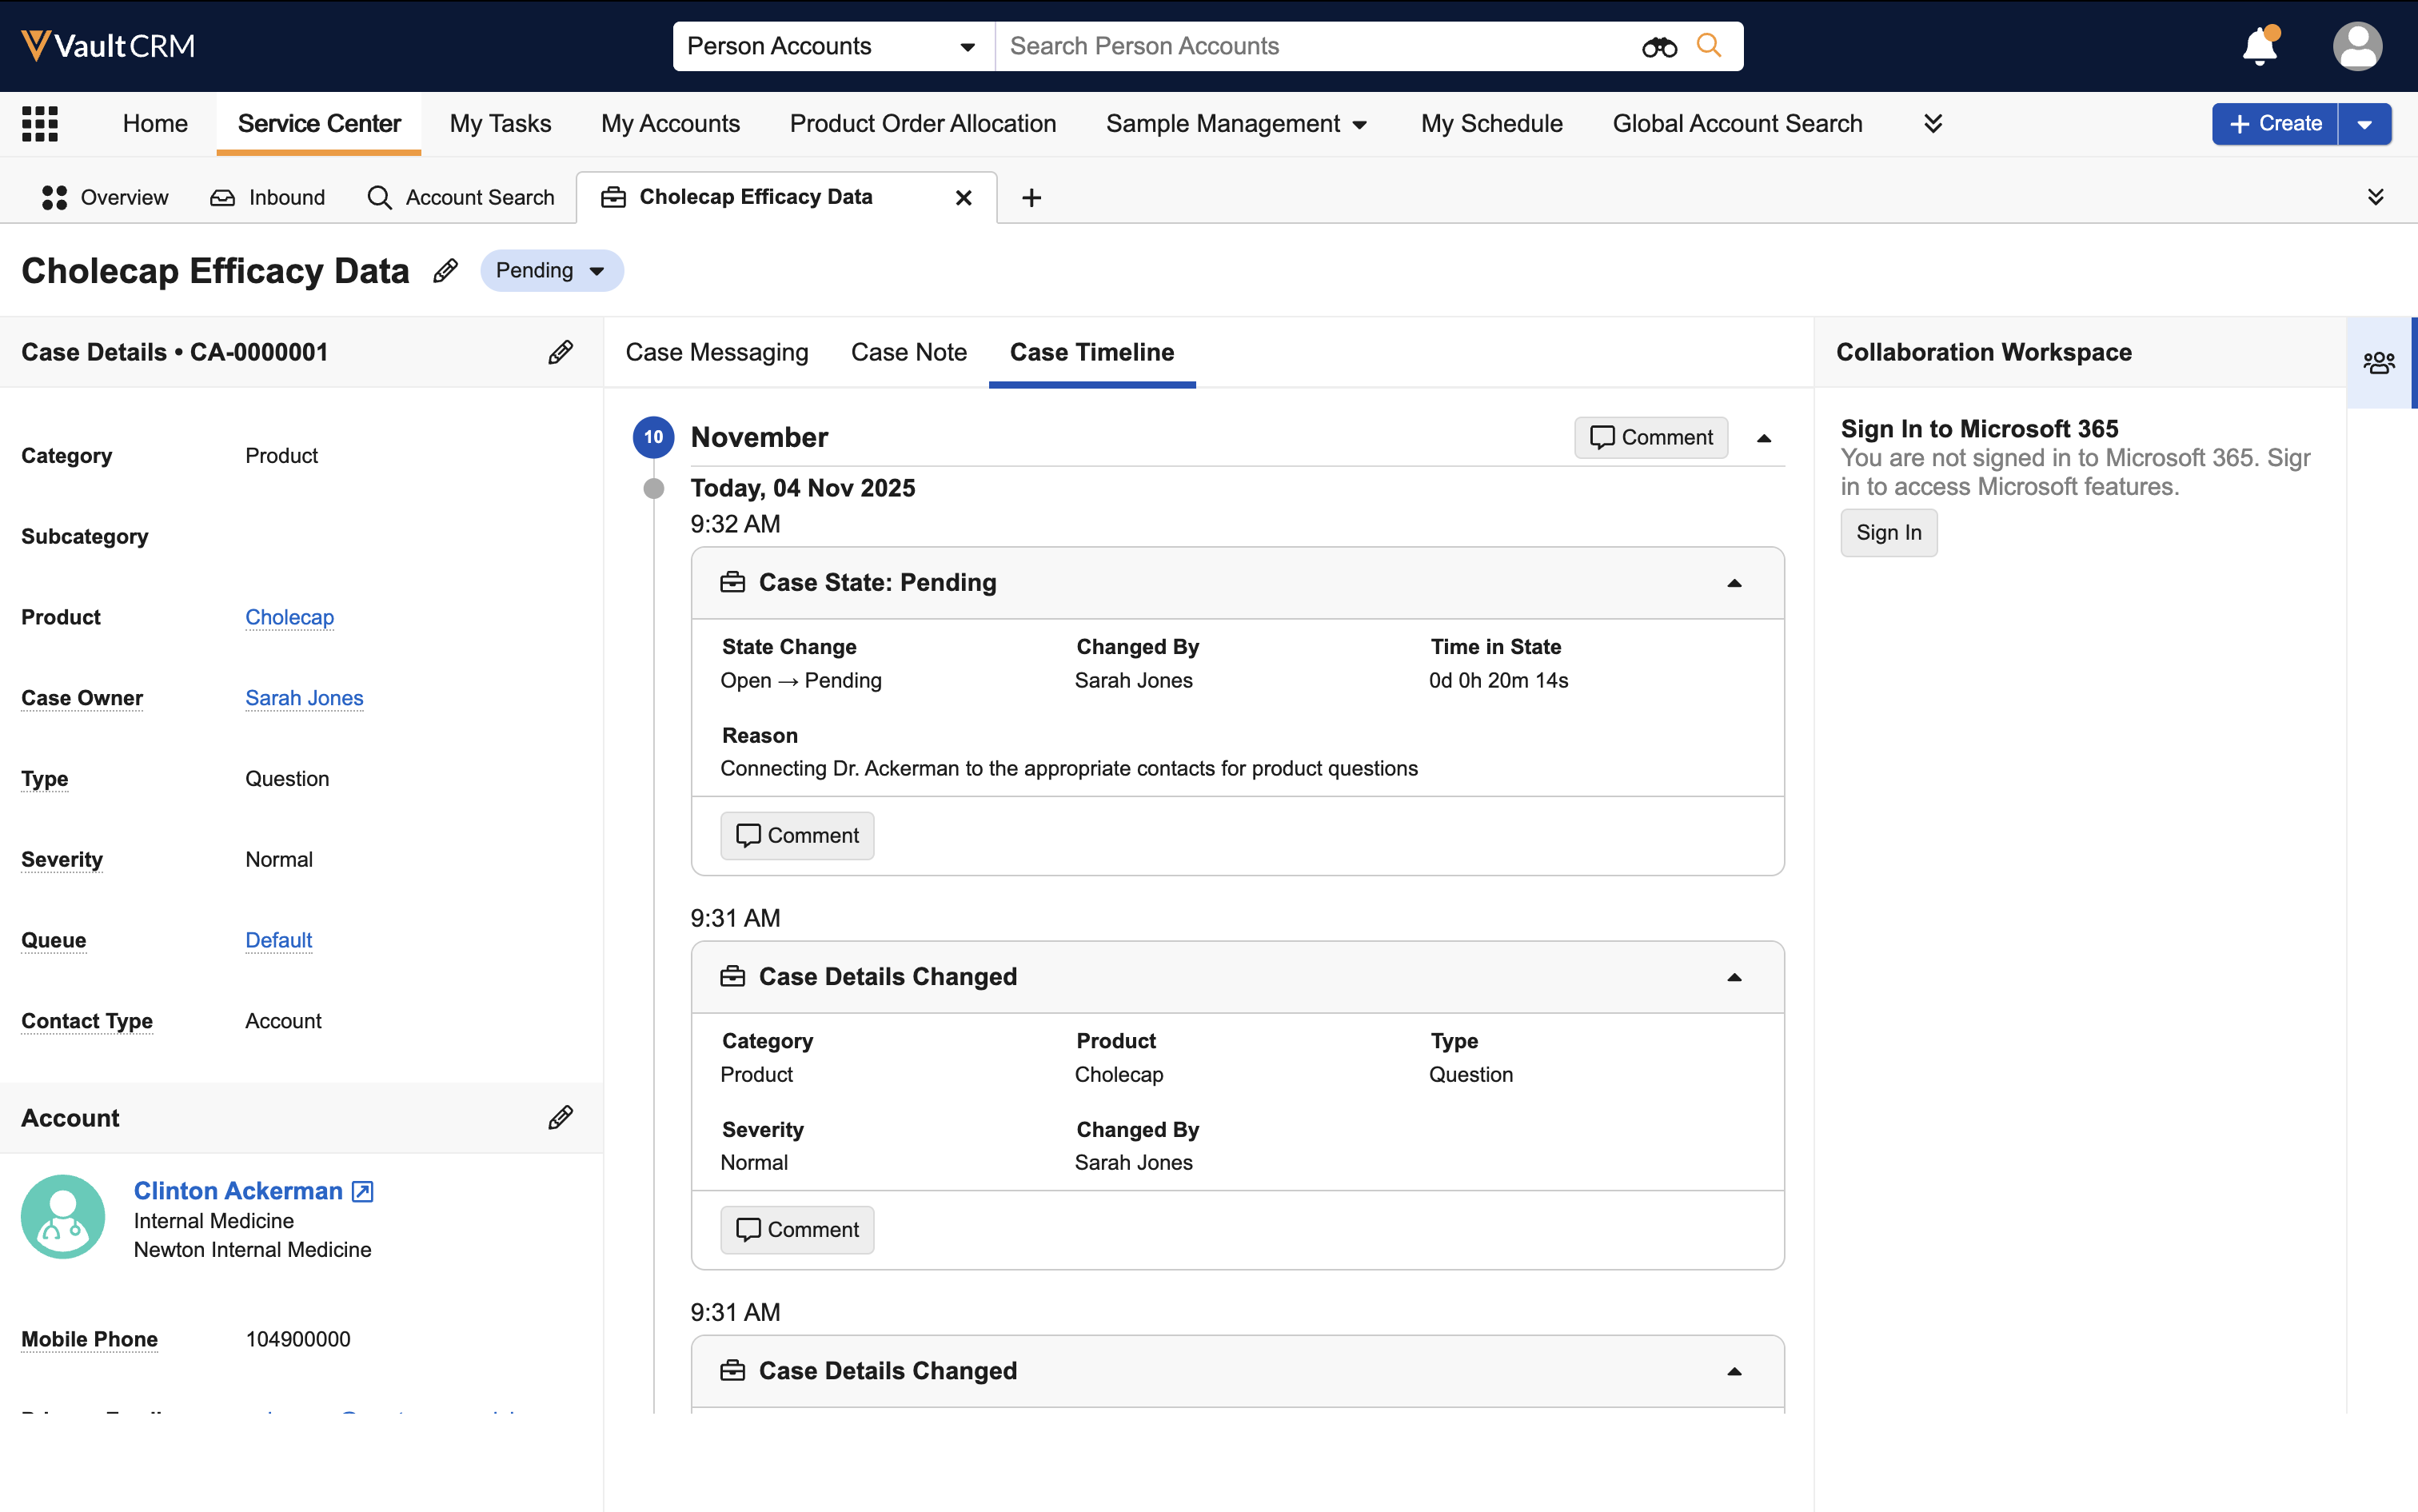Screen dimensions: 2418x1512
Task: Click Case Details edit pencil icon
Action: tap(560, 352)
